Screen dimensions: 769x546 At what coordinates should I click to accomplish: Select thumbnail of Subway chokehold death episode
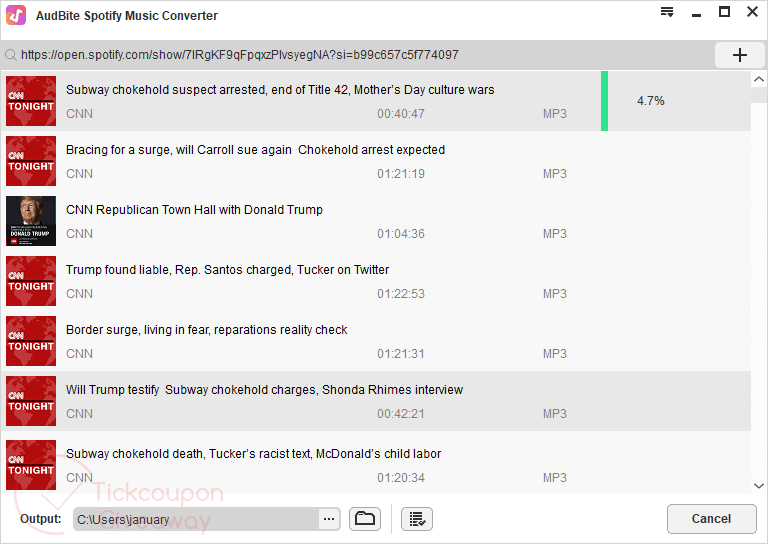[x=31, y=465]
